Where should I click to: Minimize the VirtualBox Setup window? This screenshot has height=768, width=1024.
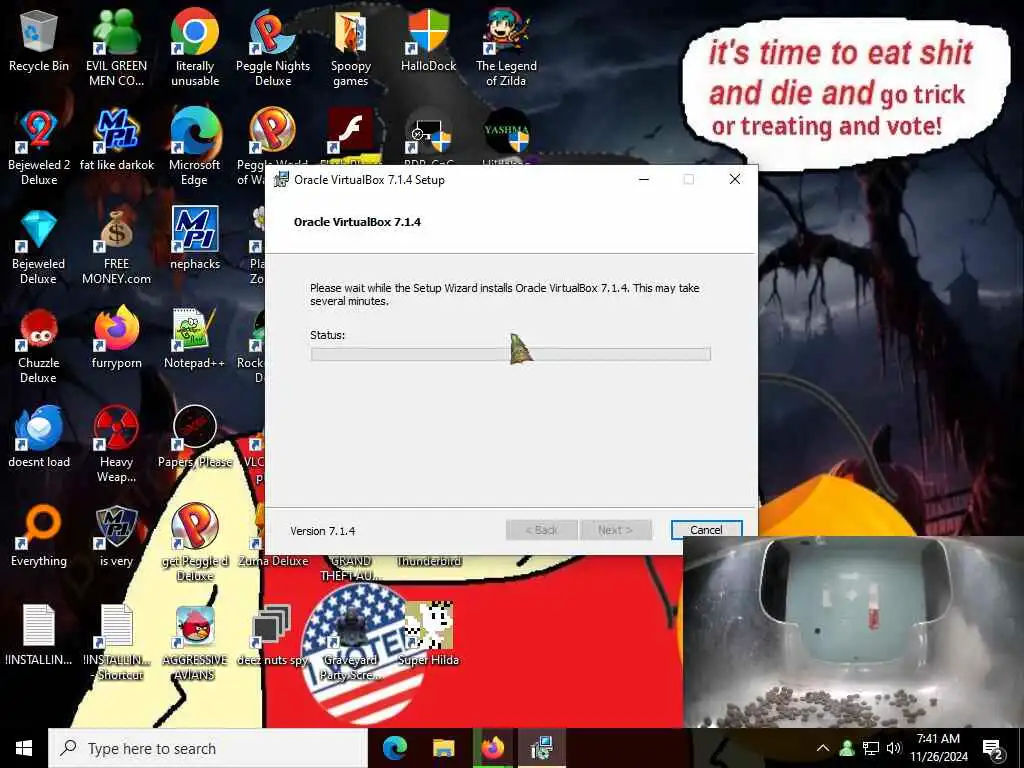pos(644,180)
